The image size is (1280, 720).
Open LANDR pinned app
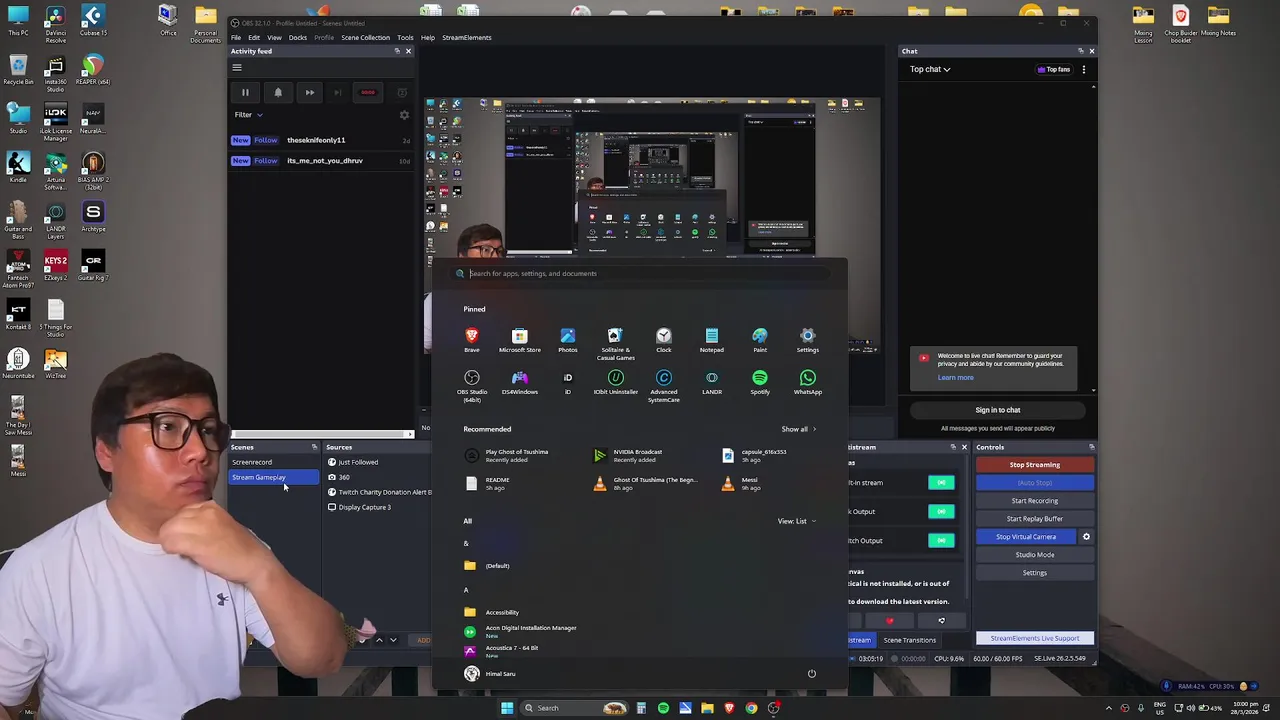pyautogui.click(x=711, y=383)
